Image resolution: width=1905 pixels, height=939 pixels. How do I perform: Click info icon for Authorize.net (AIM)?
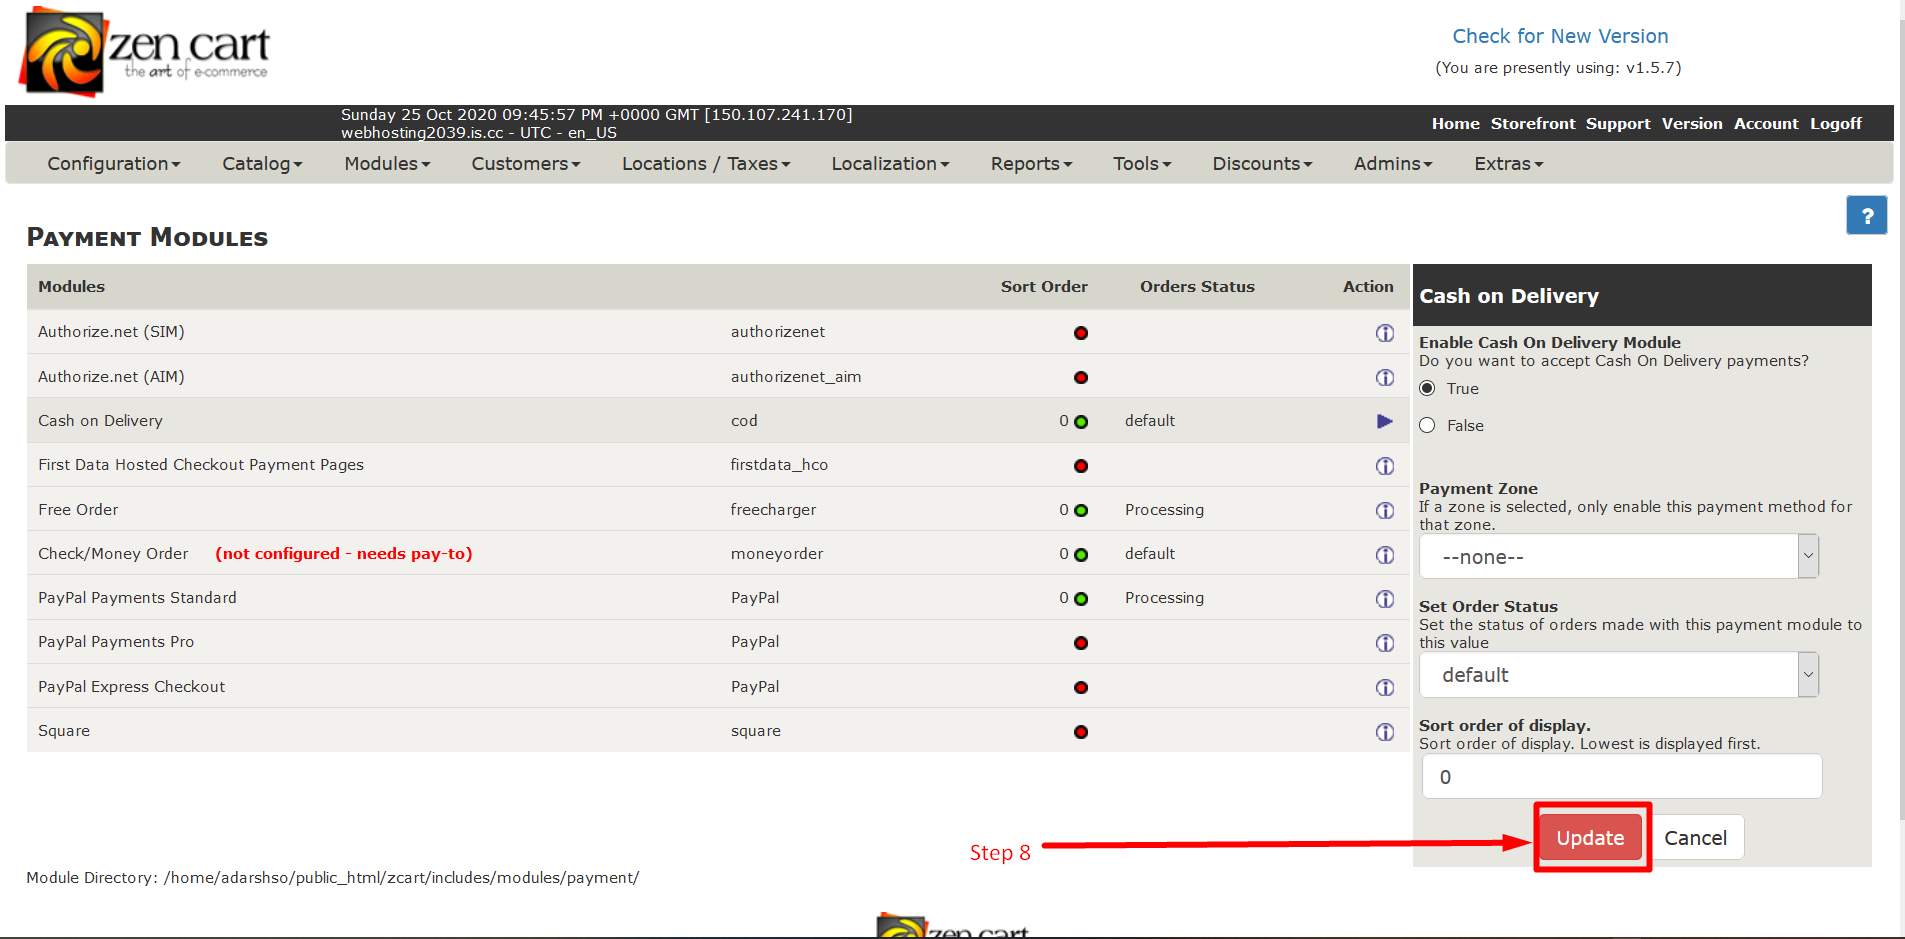(x=1385, y=377)
